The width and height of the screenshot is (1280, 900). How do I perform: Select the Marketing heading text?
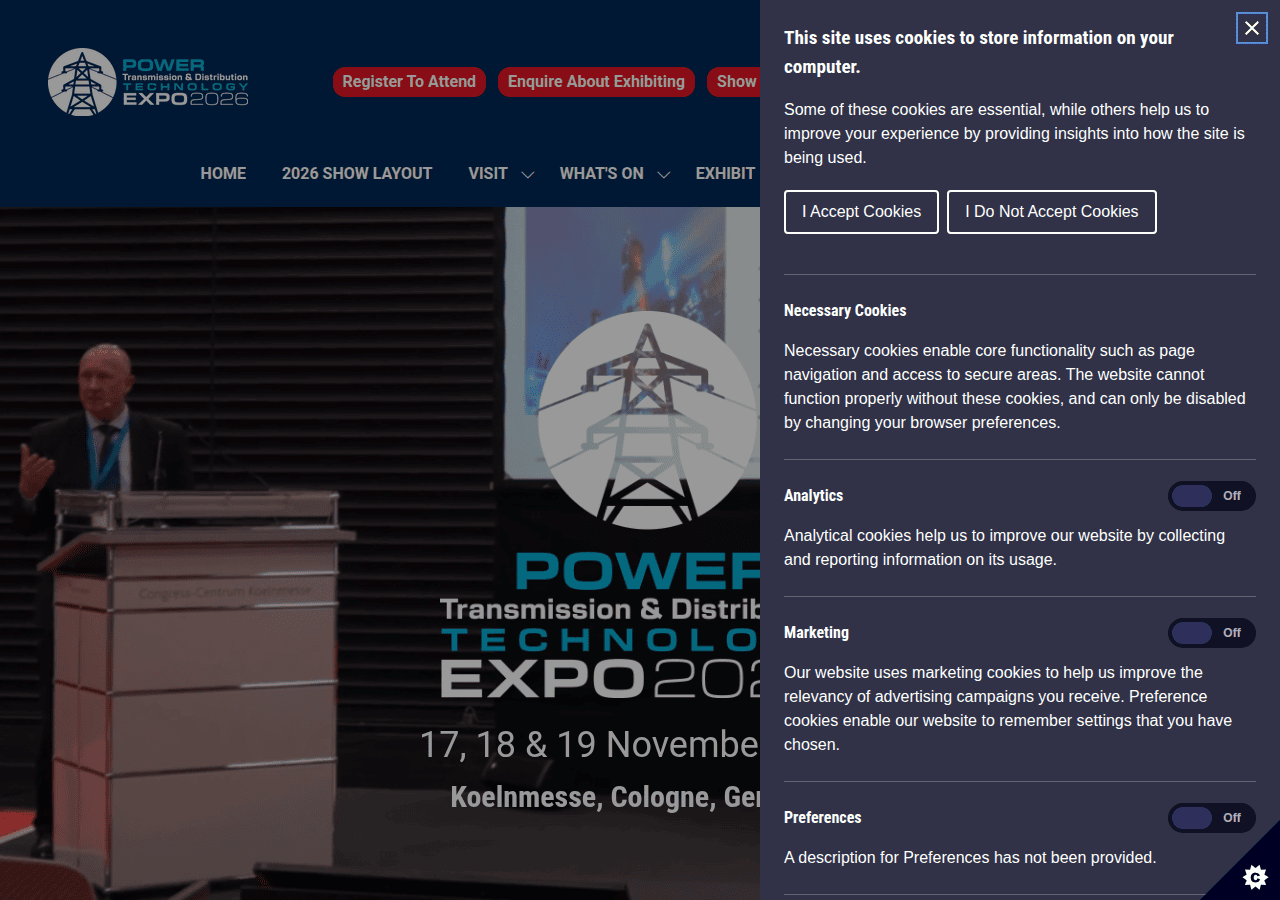click(x=816, y=633)
